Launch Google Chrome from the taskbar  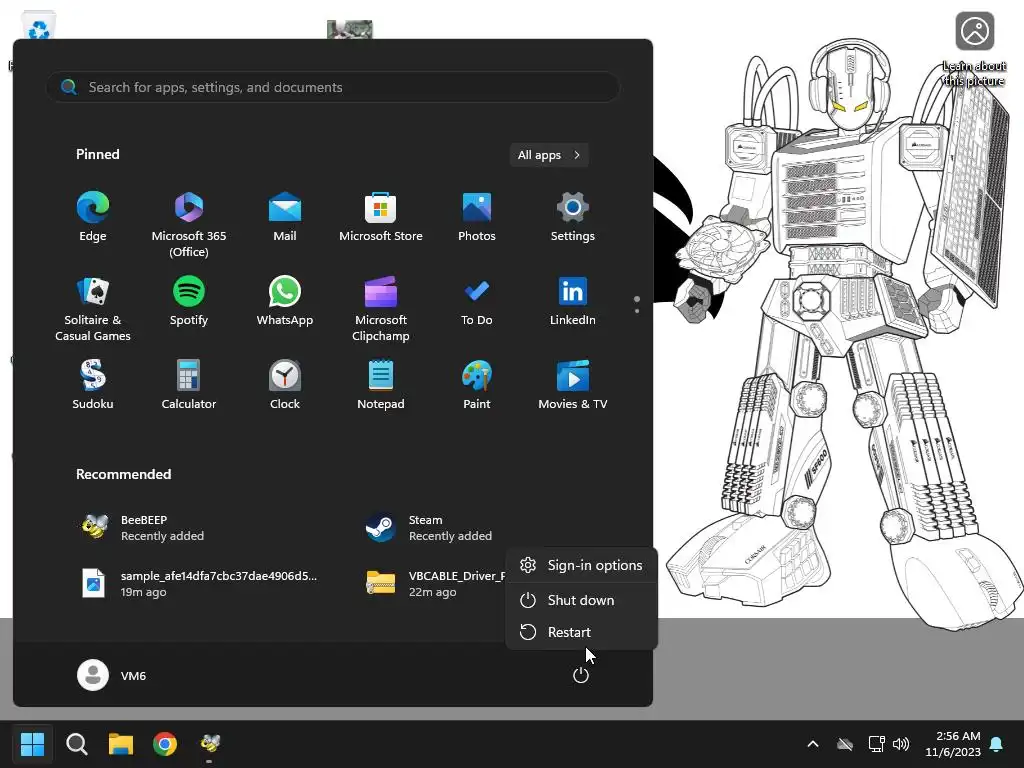165,743
